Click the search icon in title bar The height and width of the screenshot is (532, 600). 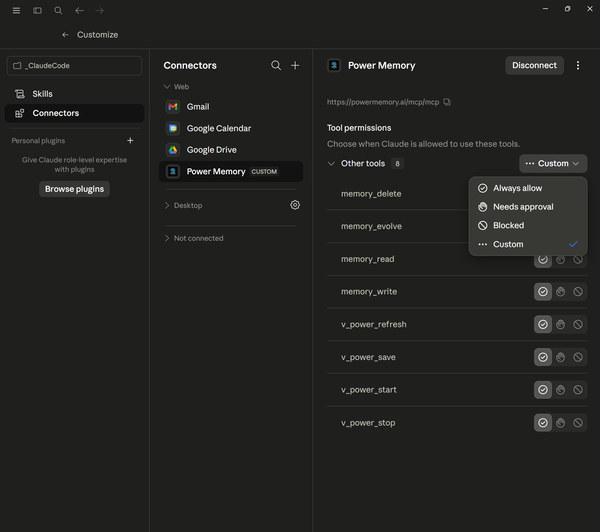coord(58,10)
